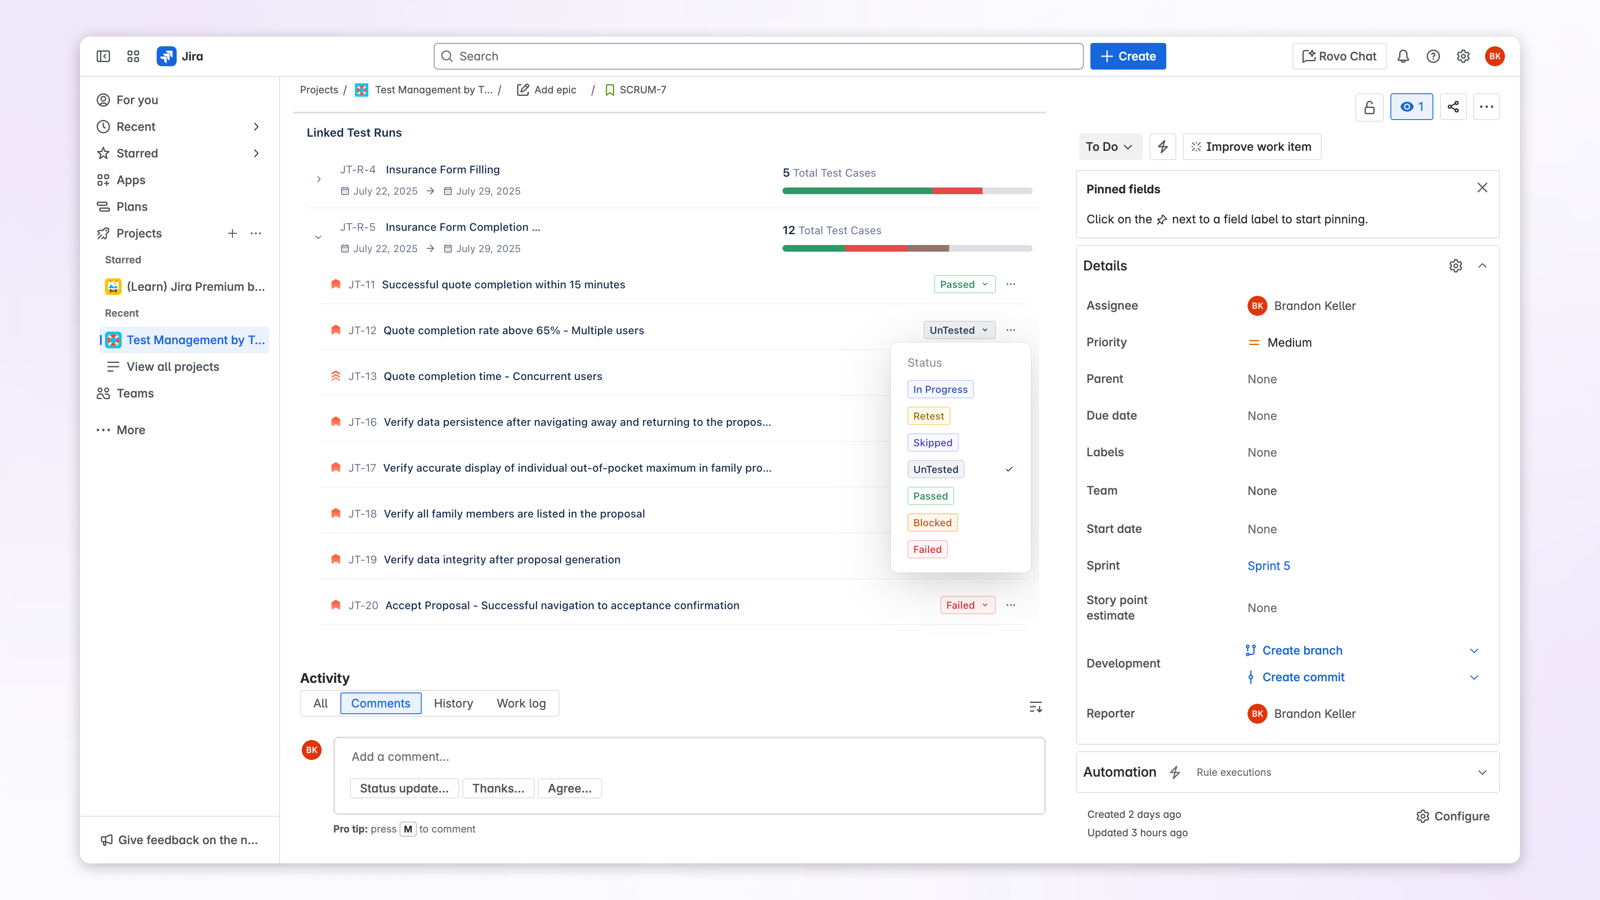Click the priority icon of JT-13
Viewport: 1600px width, 900px height.
click(x=336, y=376)
